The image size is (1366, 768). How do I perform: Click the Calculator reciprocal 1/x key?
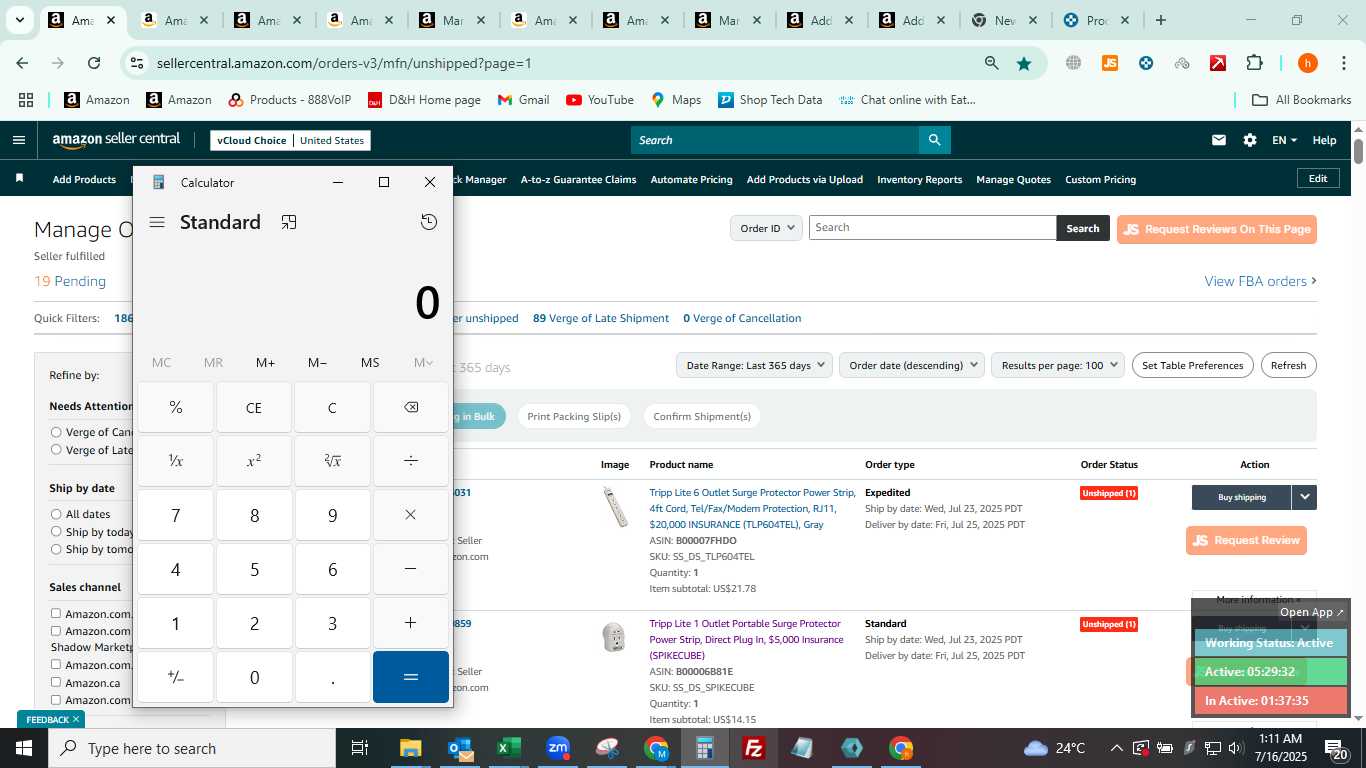click(x=176, y=461)
